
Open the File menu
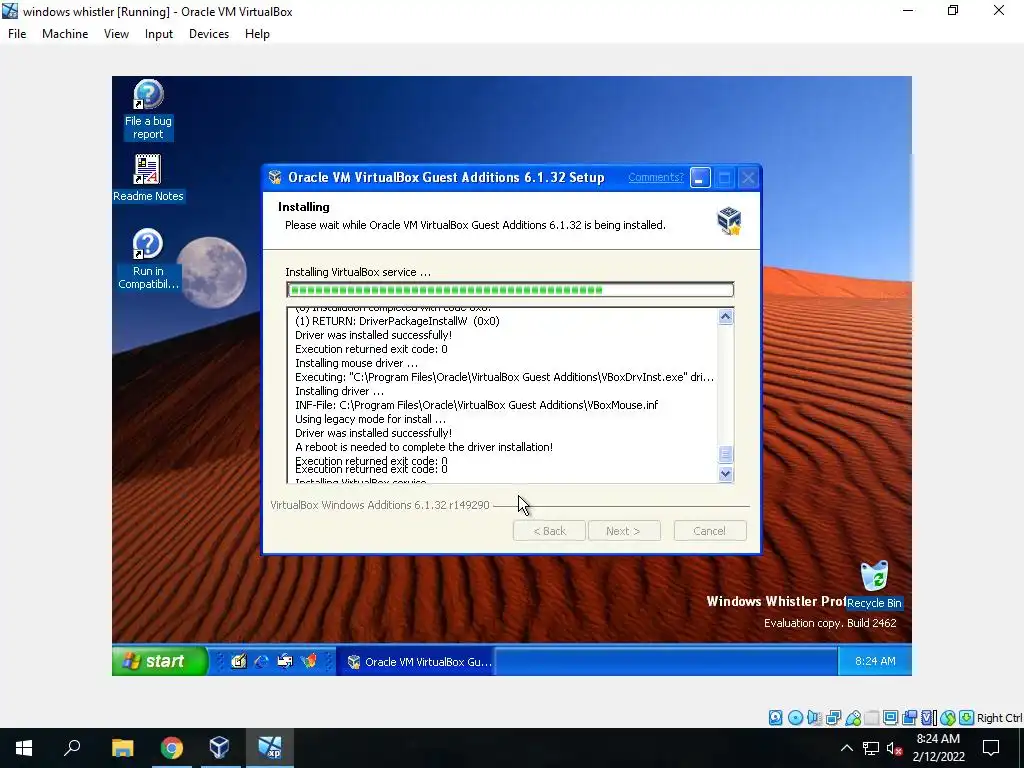pyautogui.click(x=17, y=34)
